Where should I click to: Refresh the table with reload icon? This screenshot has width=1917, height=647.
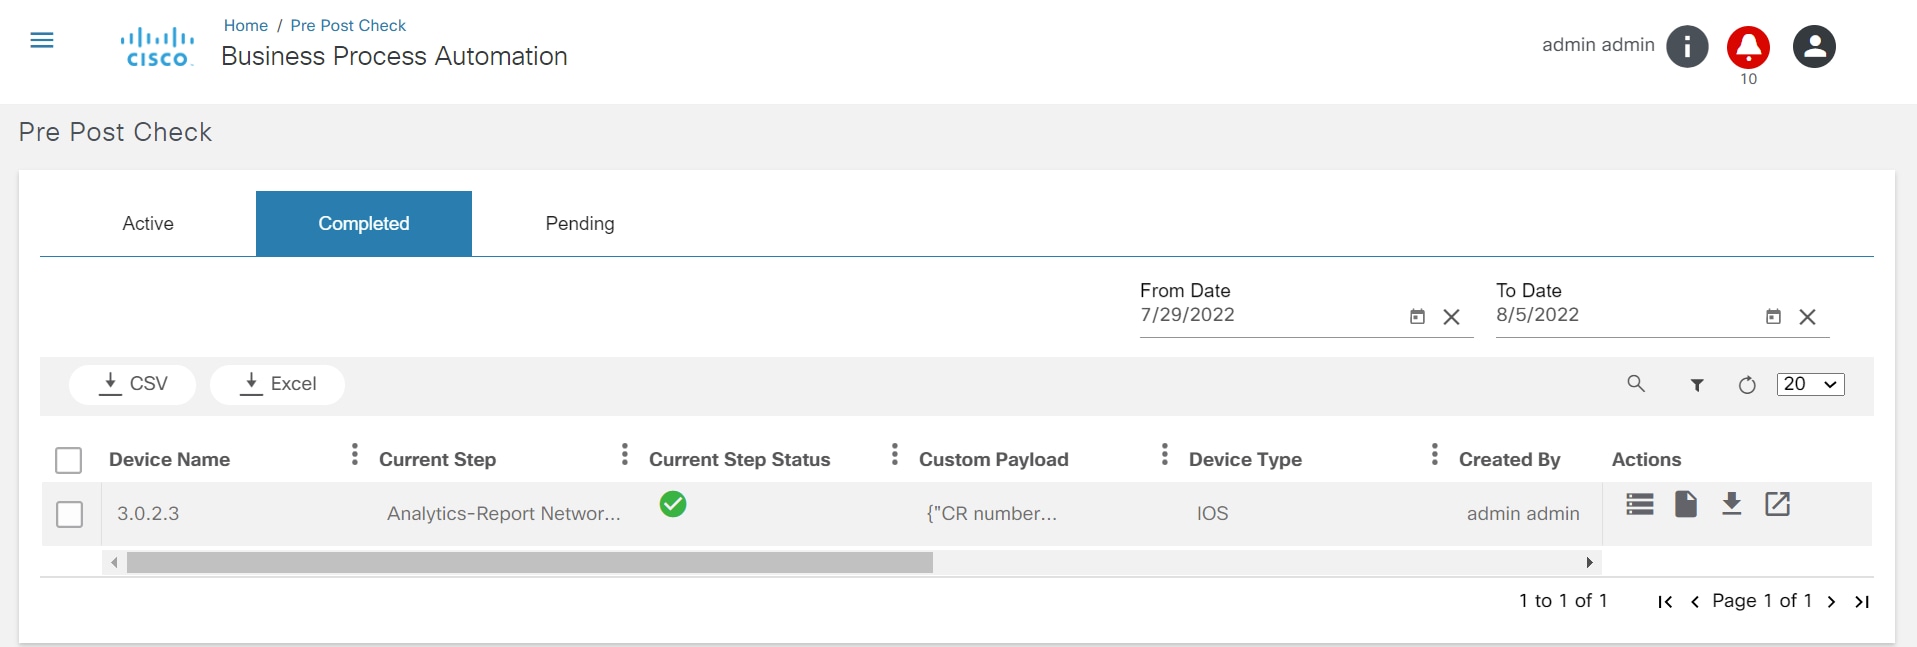[x=1747, y=385]
